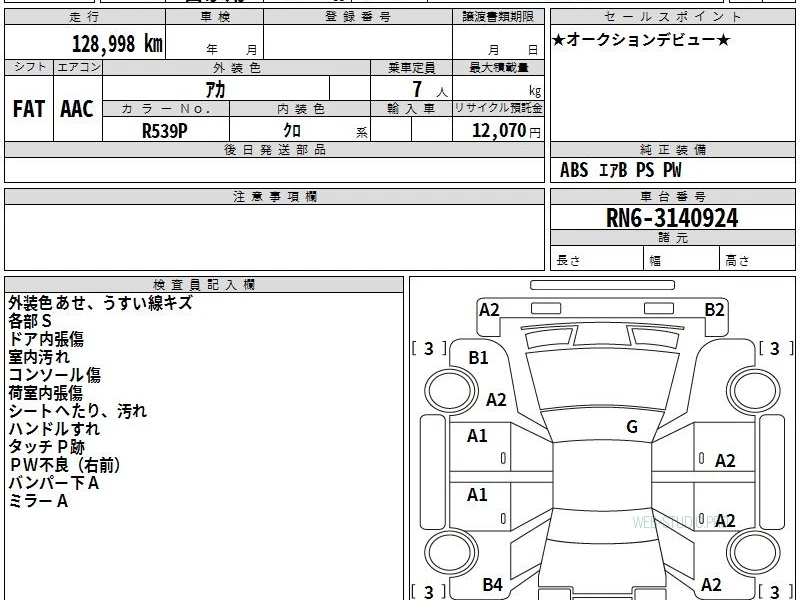The image size is (800, 600).
Task: Click the 諸元 header
Action: click(672, 238)
